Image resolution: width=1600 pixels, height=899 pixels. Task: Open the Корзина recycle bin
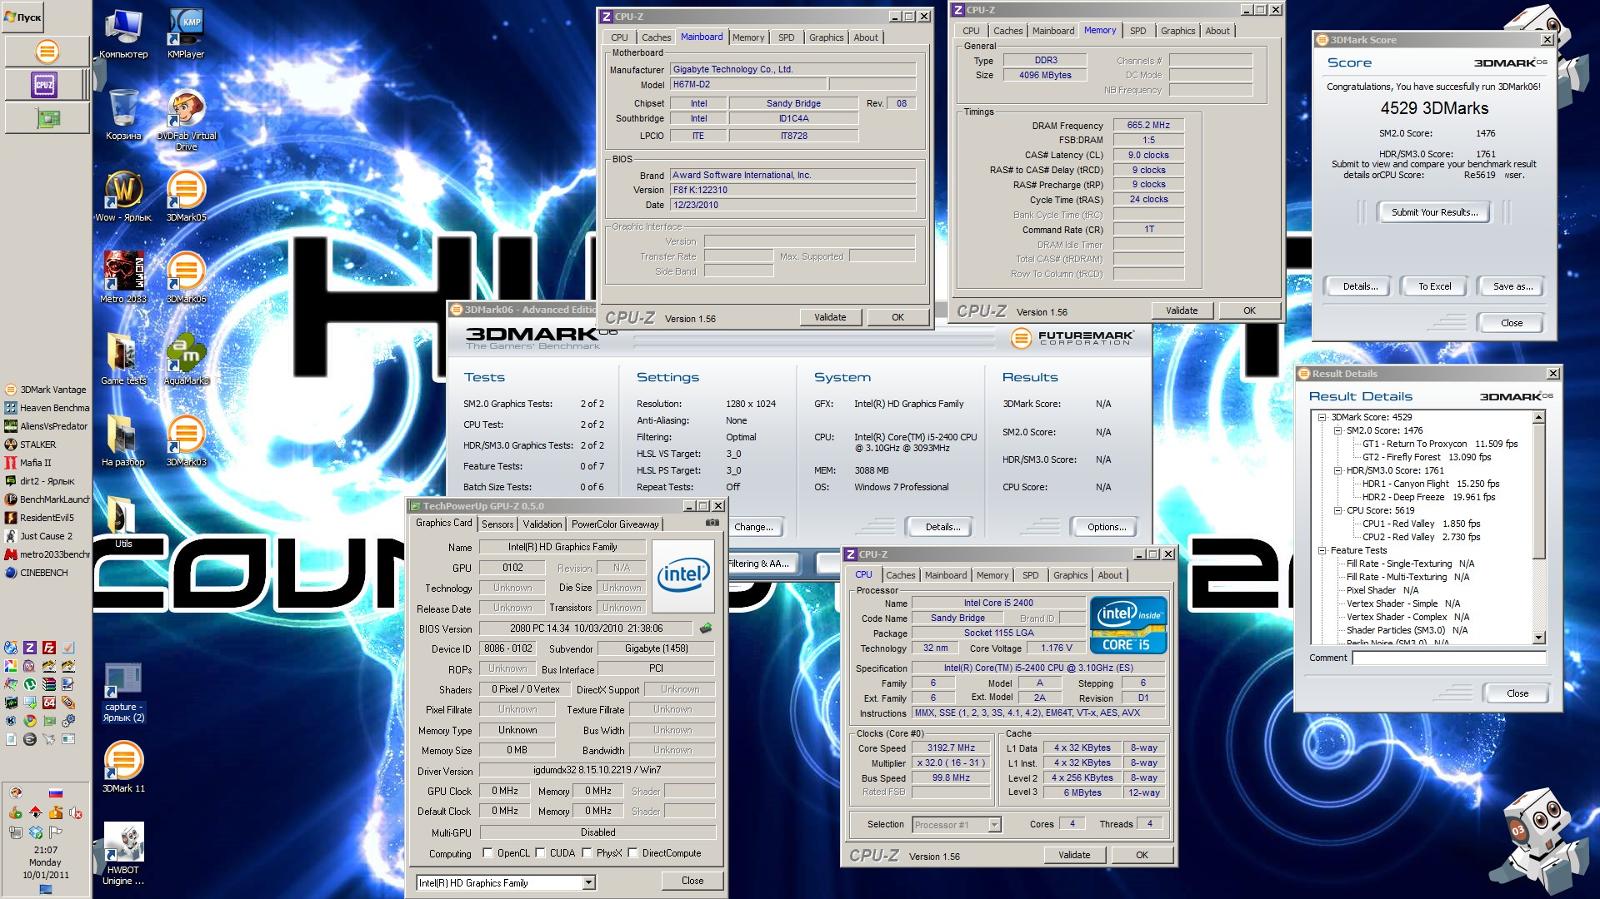click(123, 114)
